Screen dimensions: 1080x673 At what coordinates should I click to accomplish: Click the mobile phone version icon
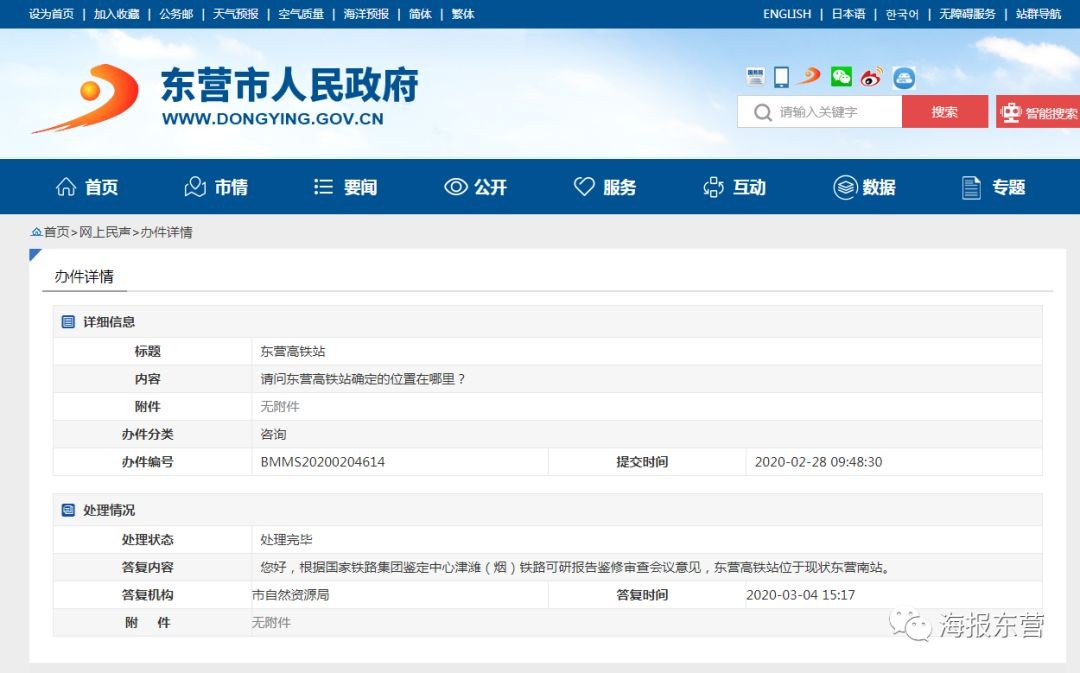click(x=782, y=77)
